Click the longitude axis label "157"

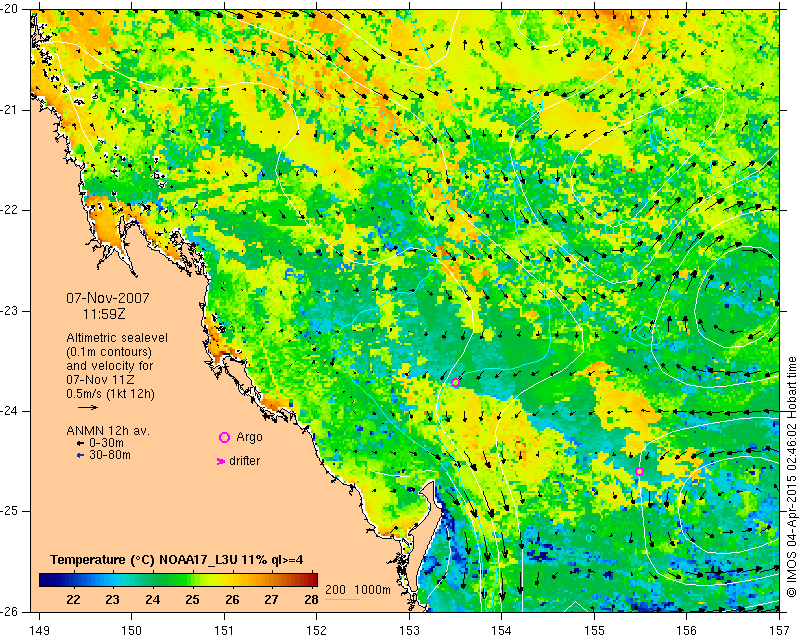(x=779, y=630)
